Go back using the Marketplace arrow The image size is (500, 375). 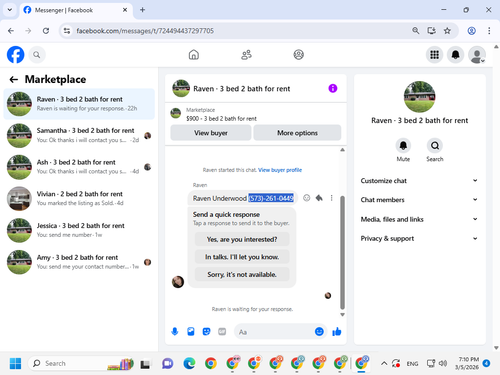[13, 79]
